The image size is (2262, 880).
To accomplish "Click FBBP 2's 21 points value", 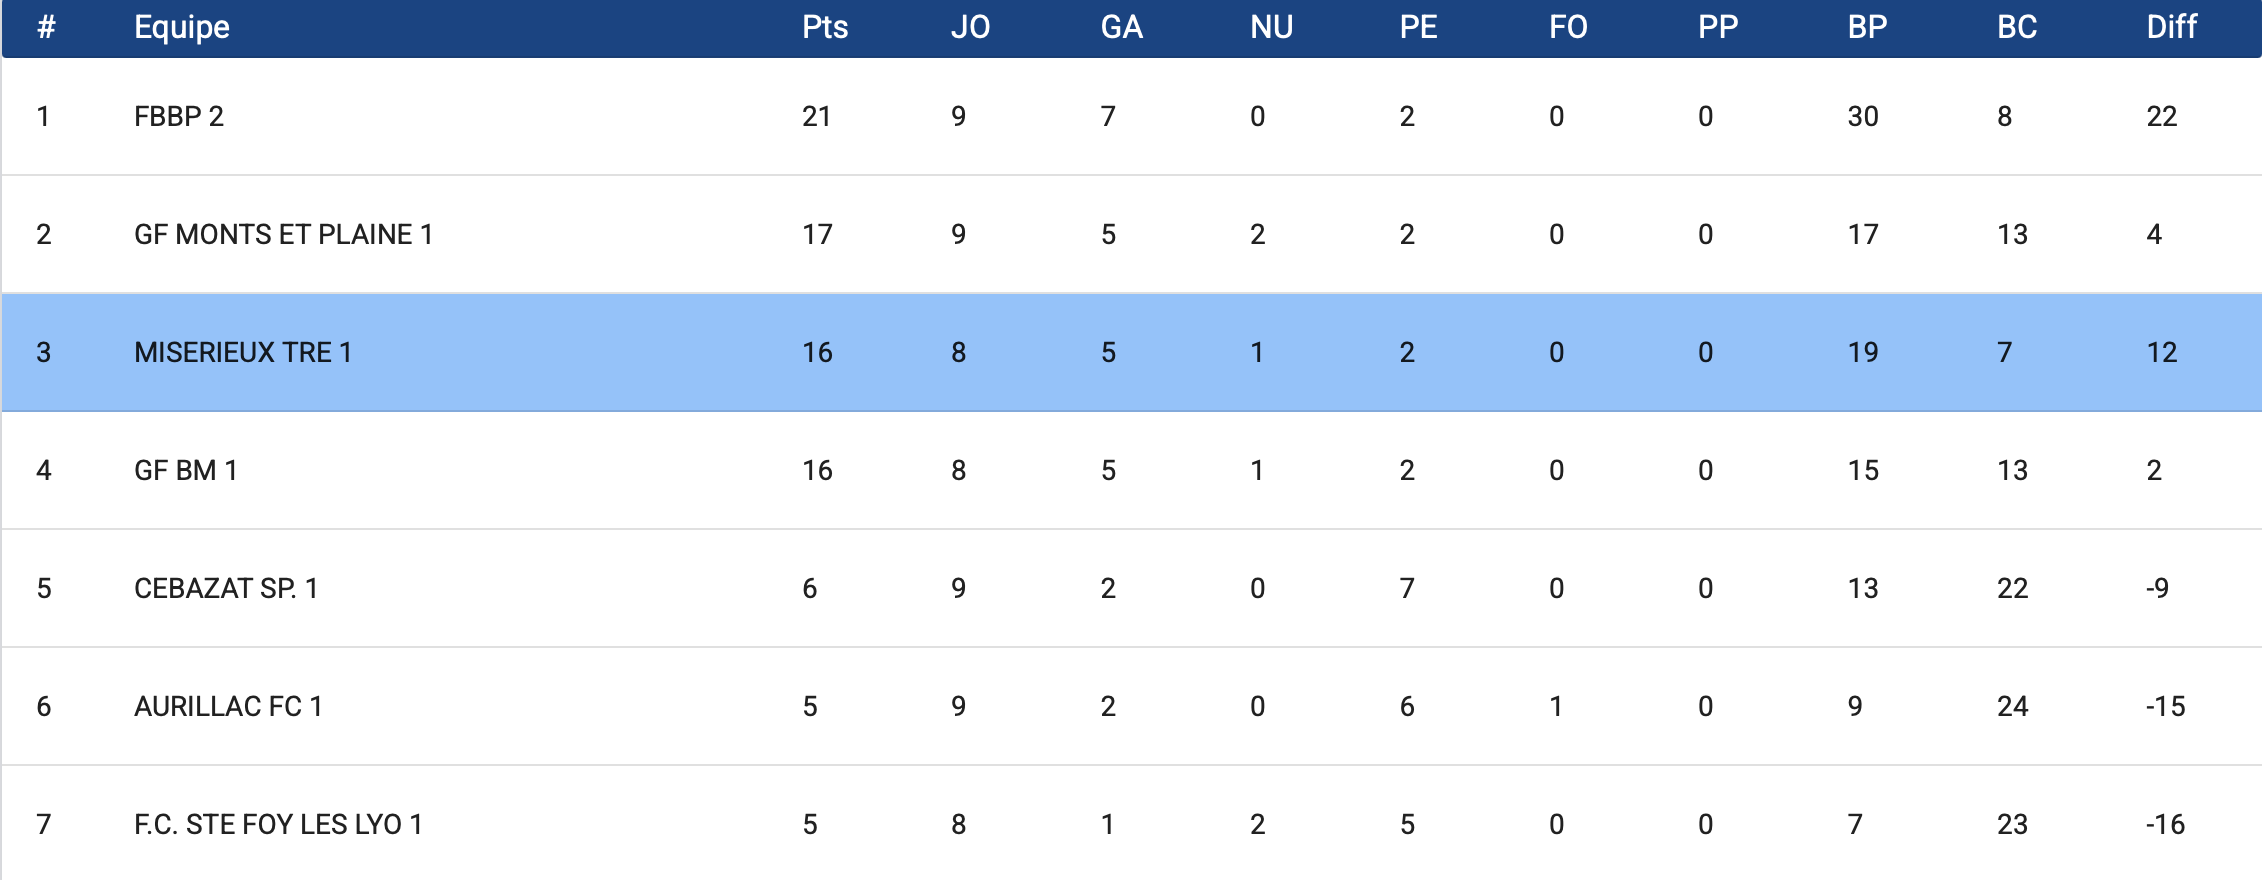I will 816,117.
